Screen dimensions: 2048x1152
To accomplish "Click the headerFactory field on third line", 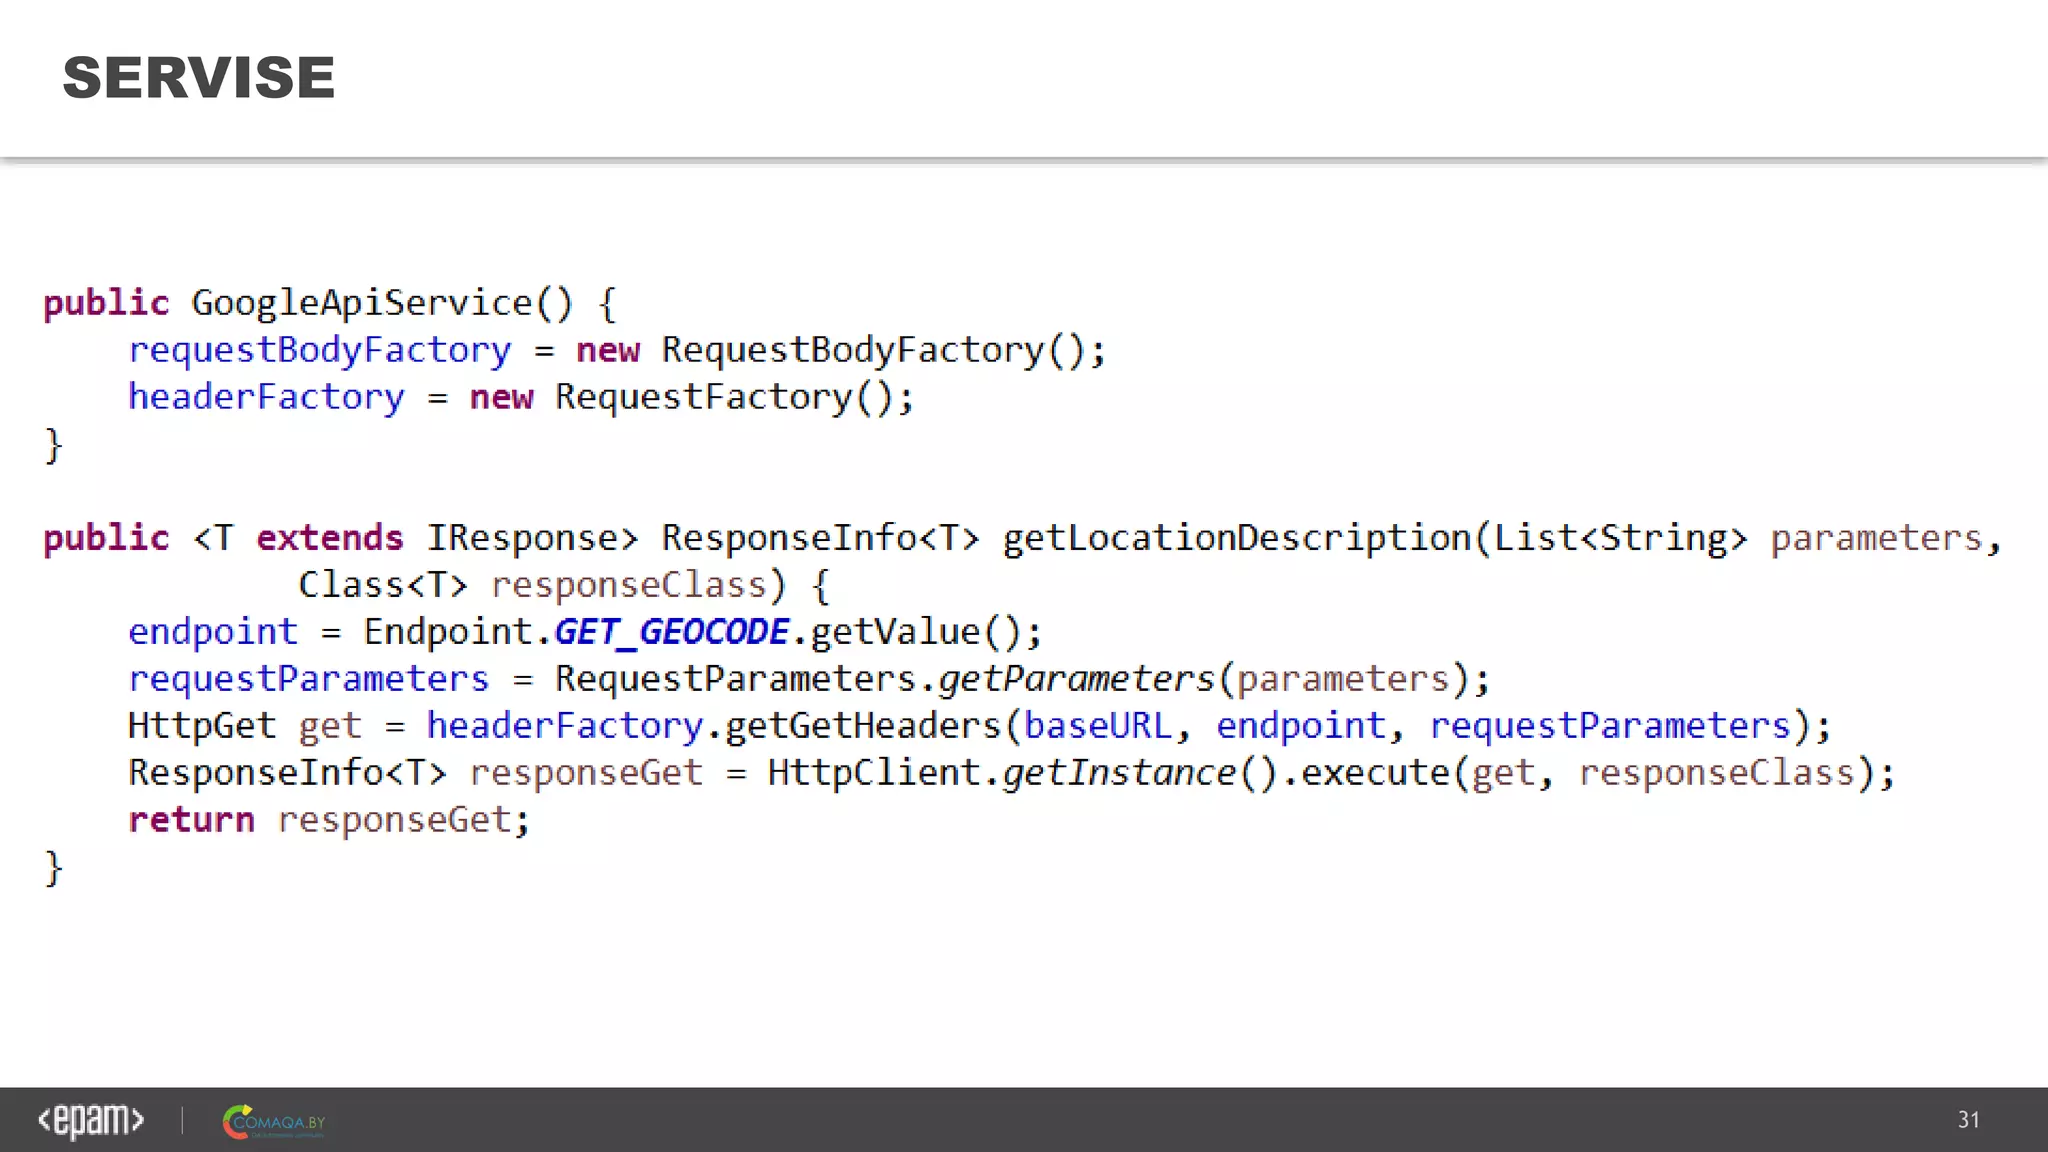I will click(x=266, y=397).
